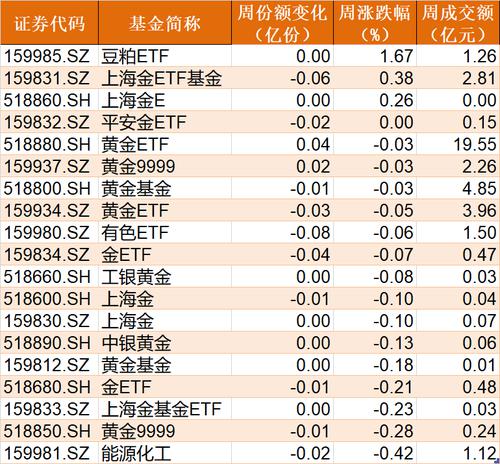Select the 中银黄金 fund cell

click(165, 343)
